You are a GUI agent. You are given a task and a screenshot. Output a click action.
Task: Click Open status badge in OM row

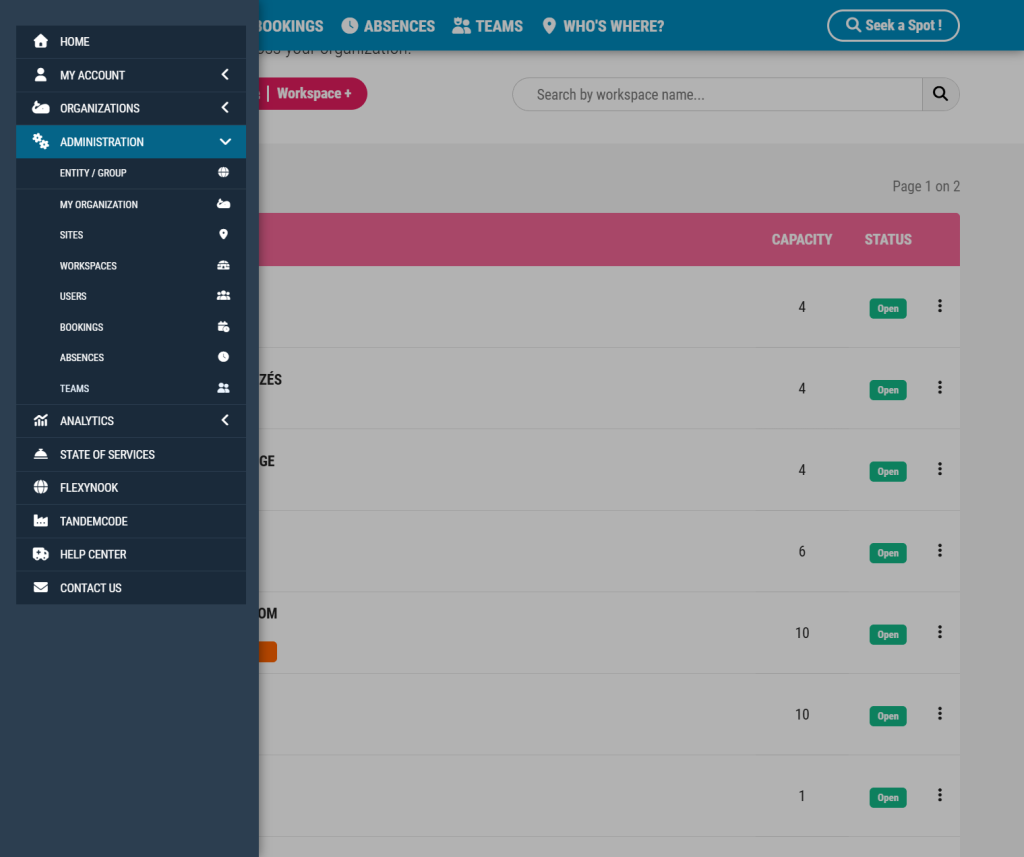(x=888, y=634)
